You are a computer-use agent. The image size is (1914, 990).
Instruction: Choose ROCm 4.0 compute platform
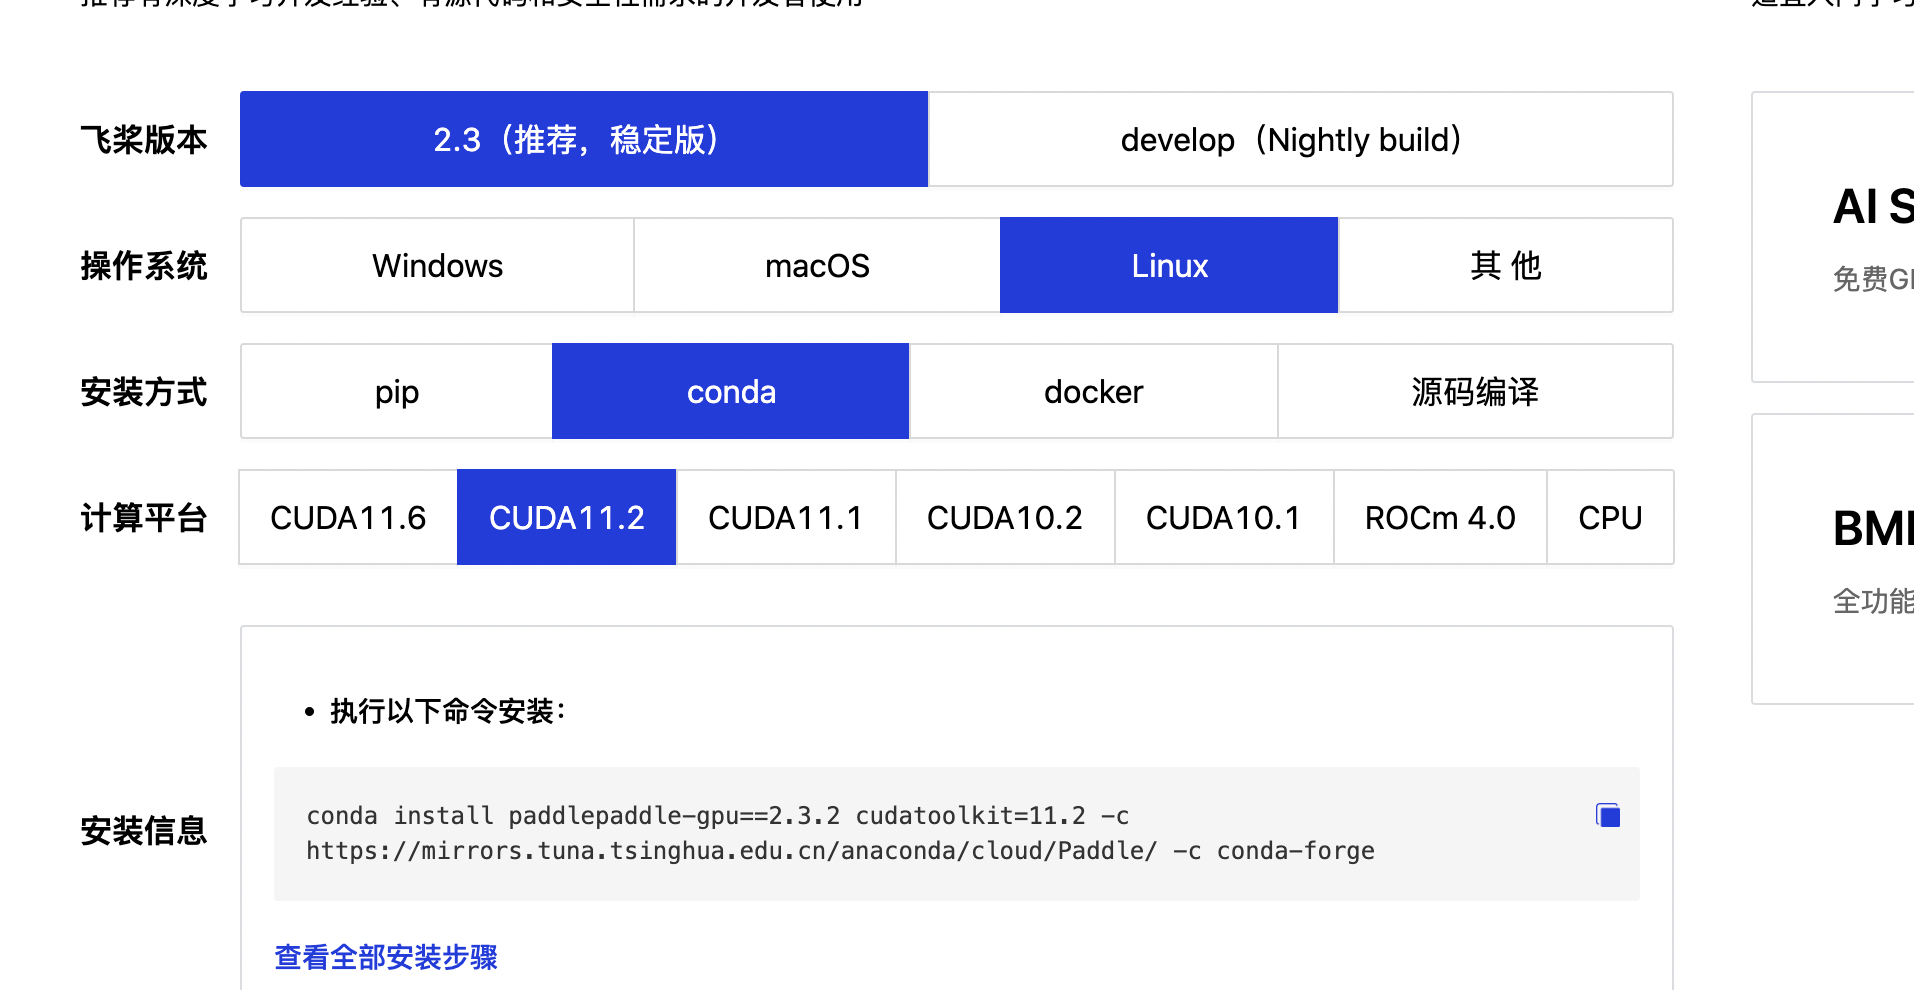1440,517
